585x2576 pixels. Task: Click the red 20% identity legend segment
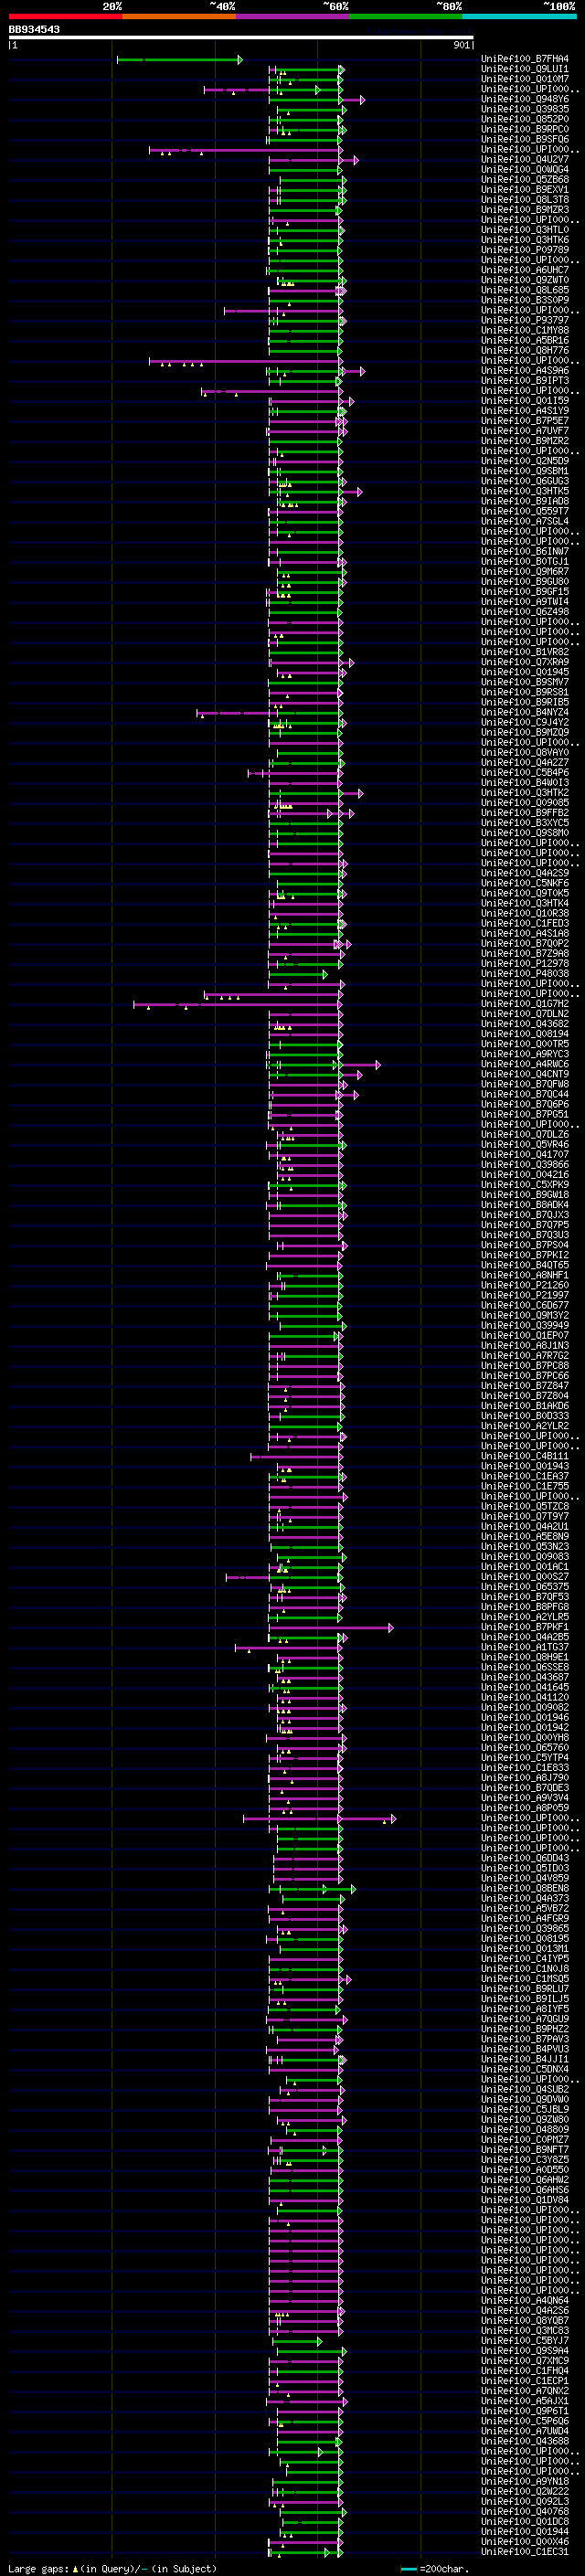pyautogui.click(x=65, y=16)
